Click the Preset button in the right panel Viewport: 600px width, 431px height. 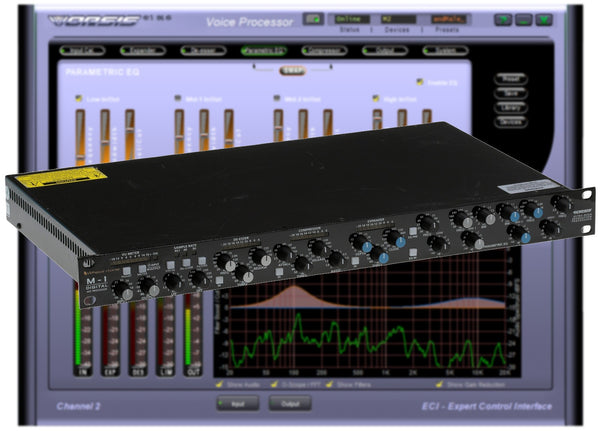coord(511,79)
